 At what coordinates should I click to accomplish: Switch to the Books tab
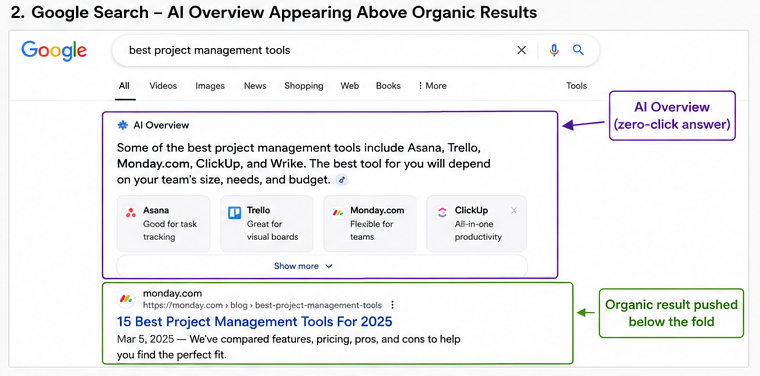(388, 86)
